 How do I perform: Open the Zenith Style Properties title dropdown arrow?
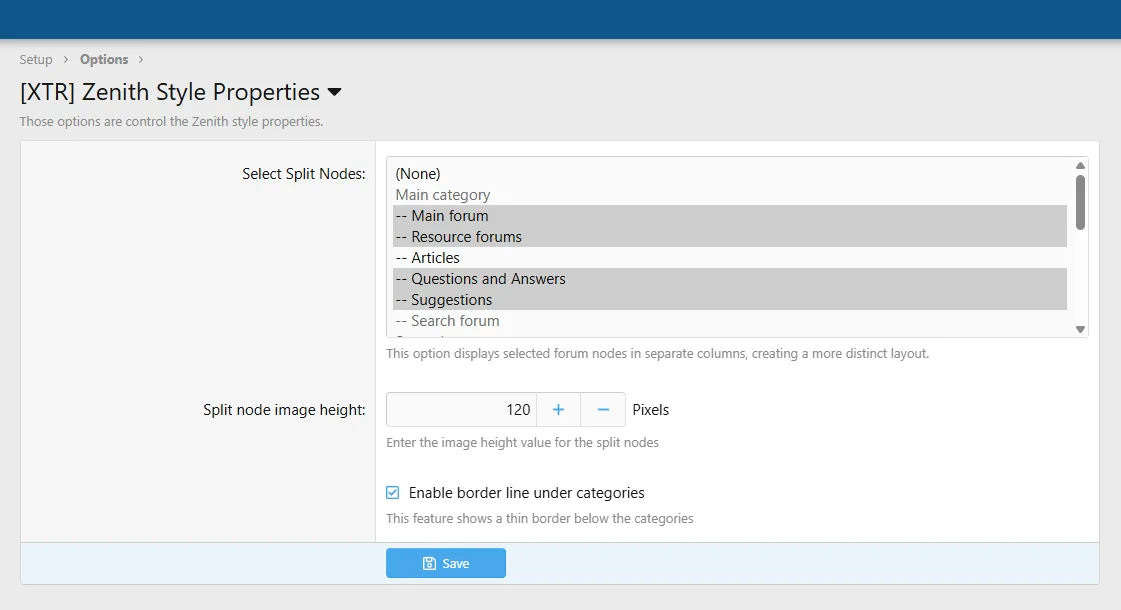(335, 93)
